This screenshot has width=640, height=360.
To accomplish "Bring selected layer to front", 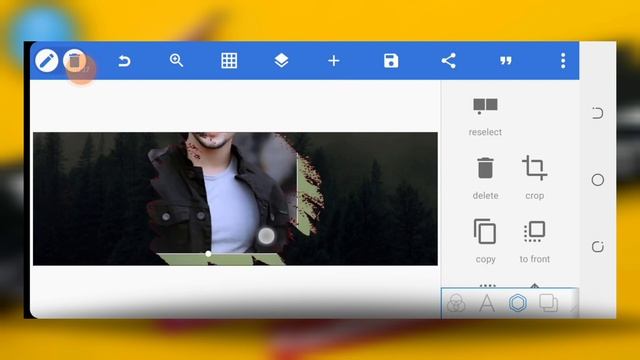I will (535, 231).
